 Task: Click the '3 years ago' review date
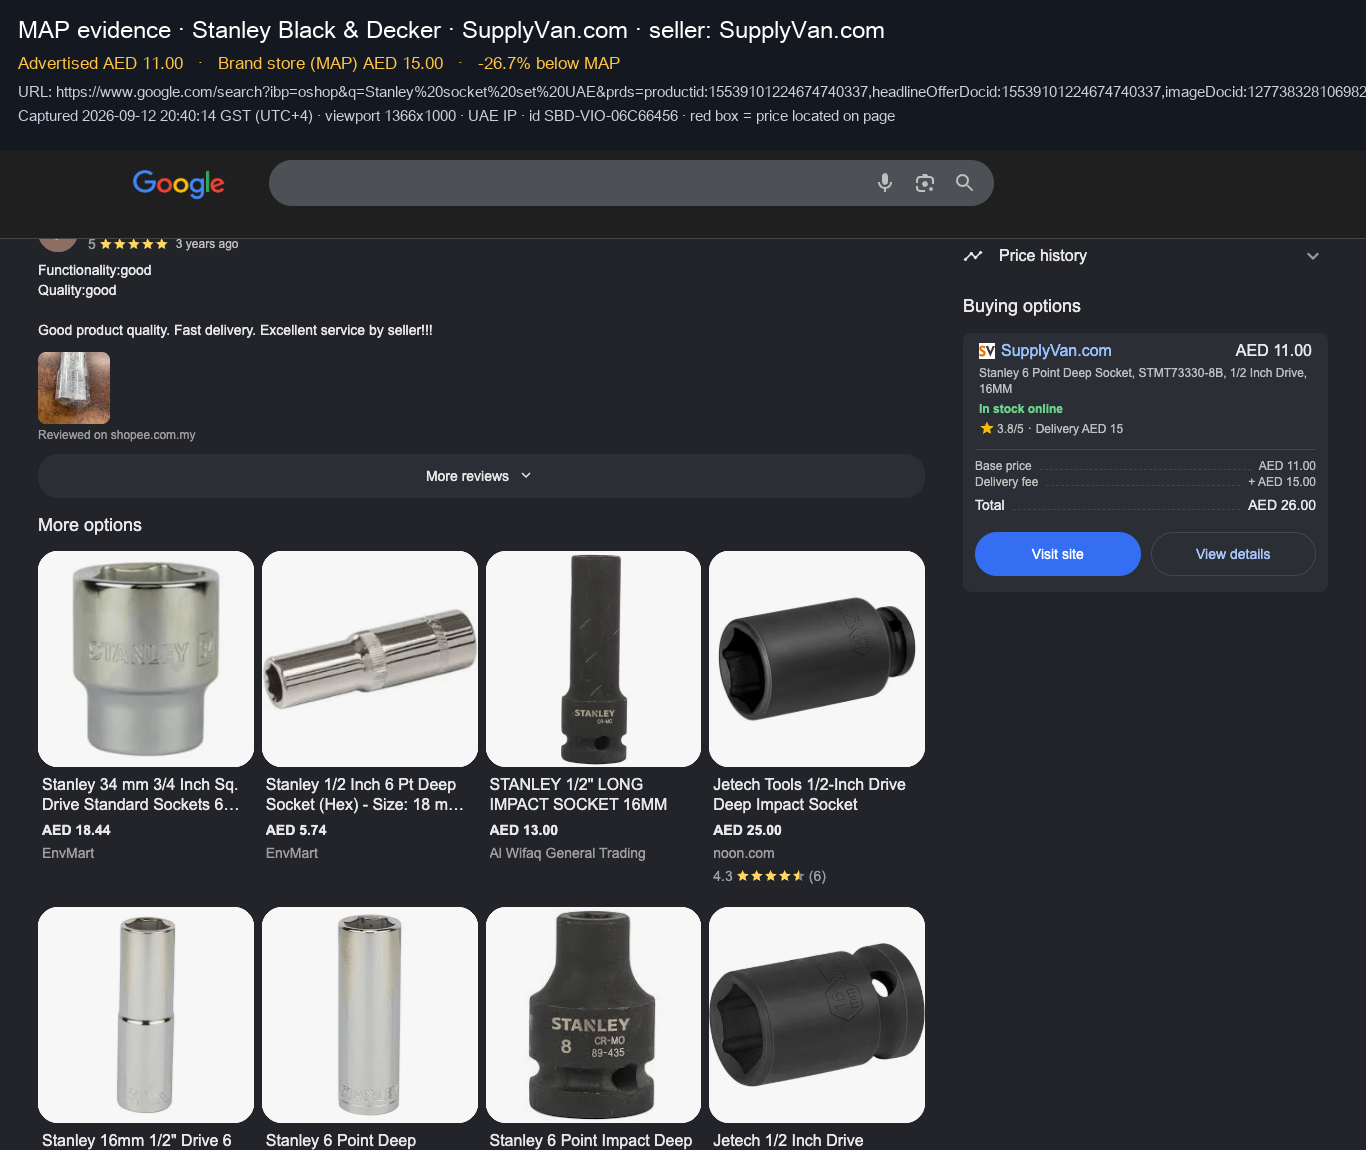click(207, 244)
